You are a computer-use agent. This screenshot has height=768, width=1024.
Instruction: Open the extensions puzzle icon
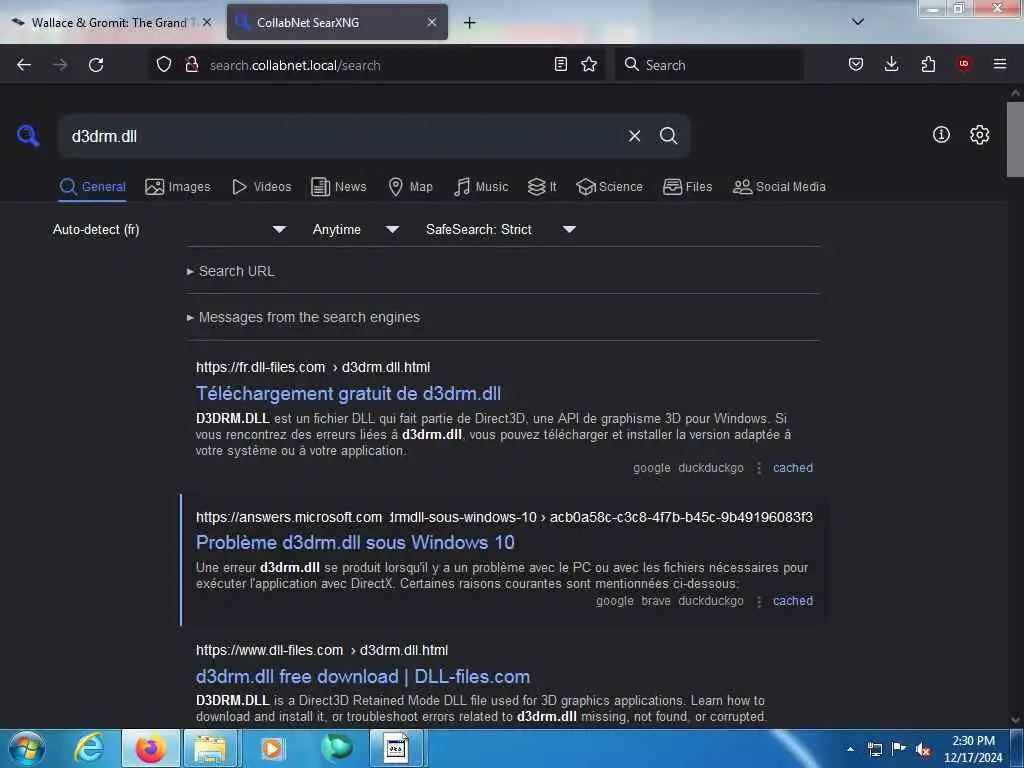(x=928, y=64)
